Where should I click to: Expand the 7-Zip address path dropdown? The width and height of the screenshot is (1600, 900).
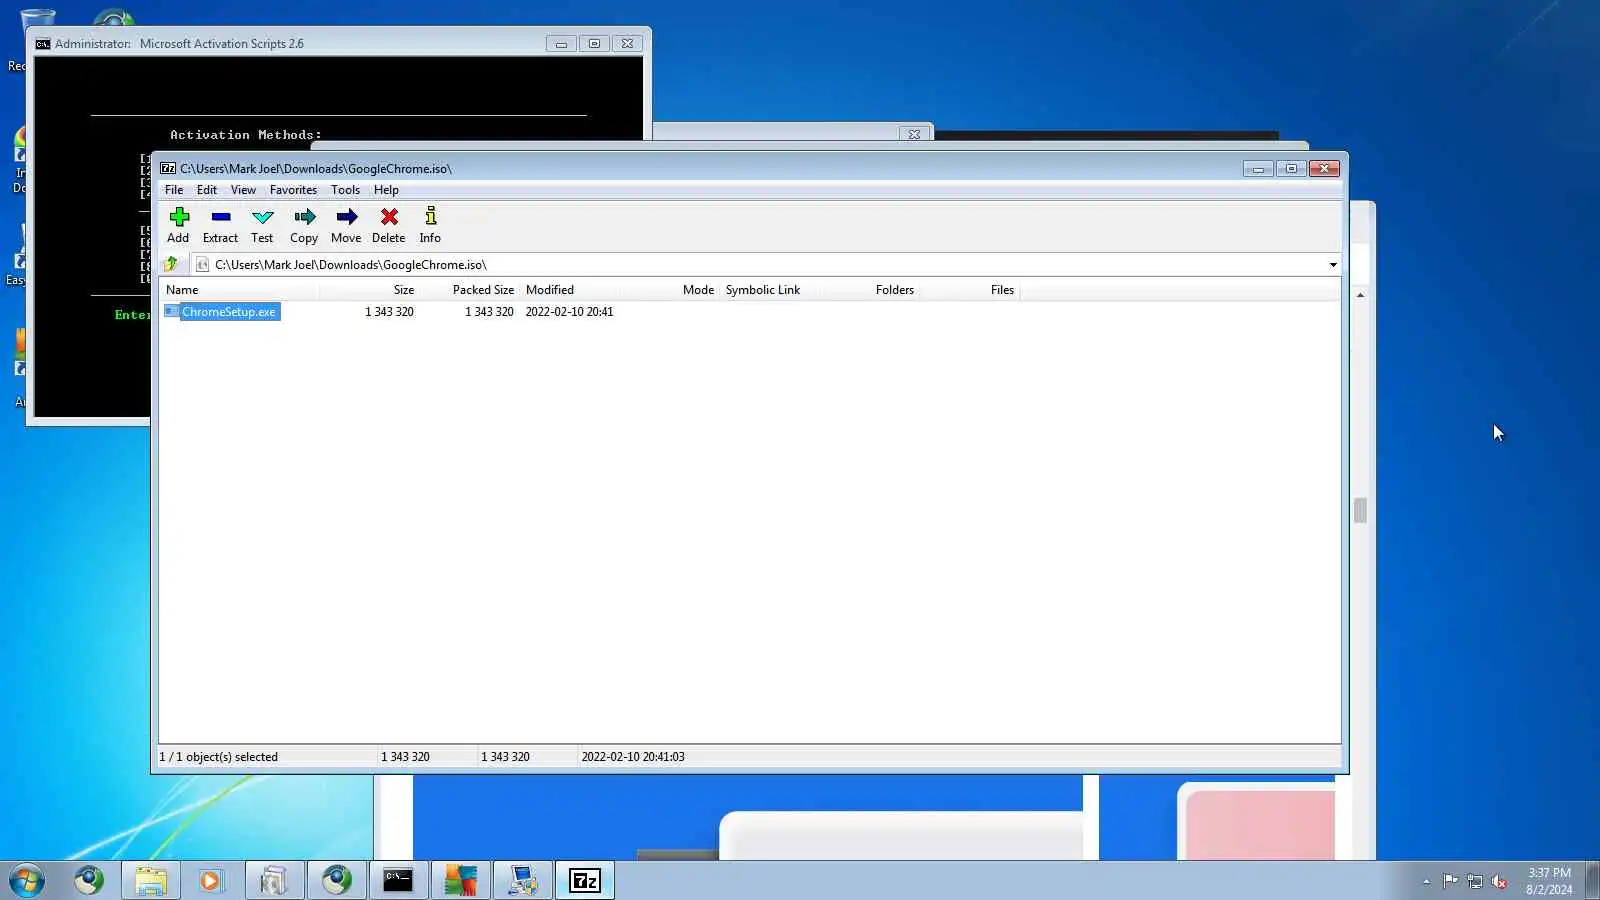[1332, 265]
